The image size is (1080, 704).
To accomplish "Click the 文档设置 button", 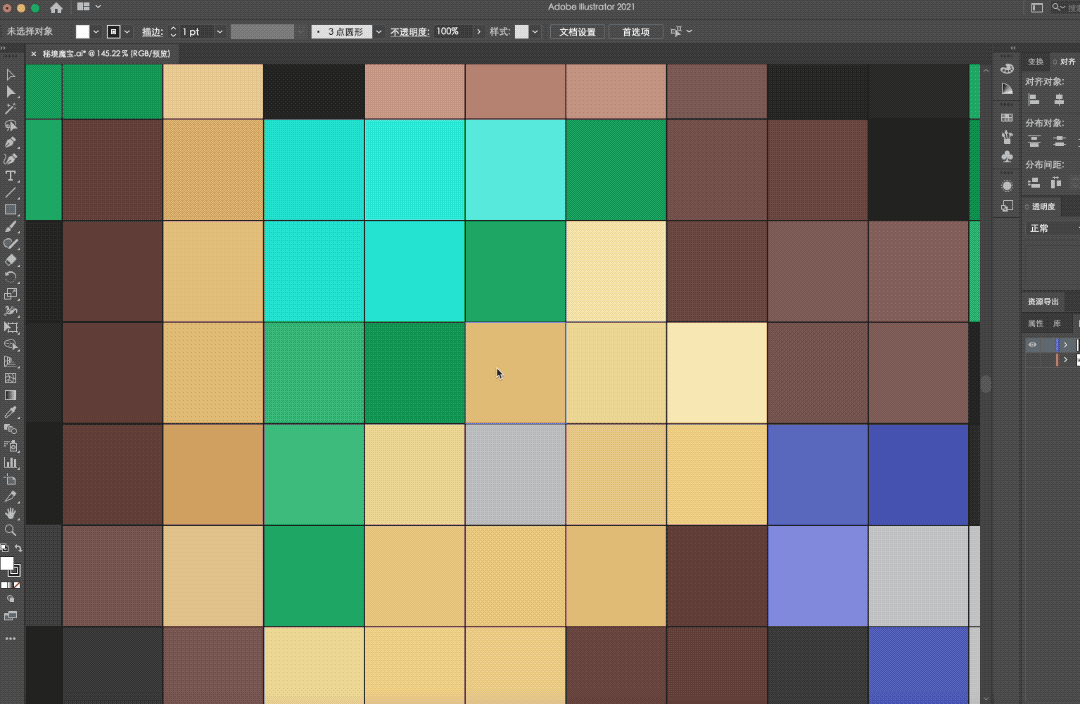I will click(577, 32).
